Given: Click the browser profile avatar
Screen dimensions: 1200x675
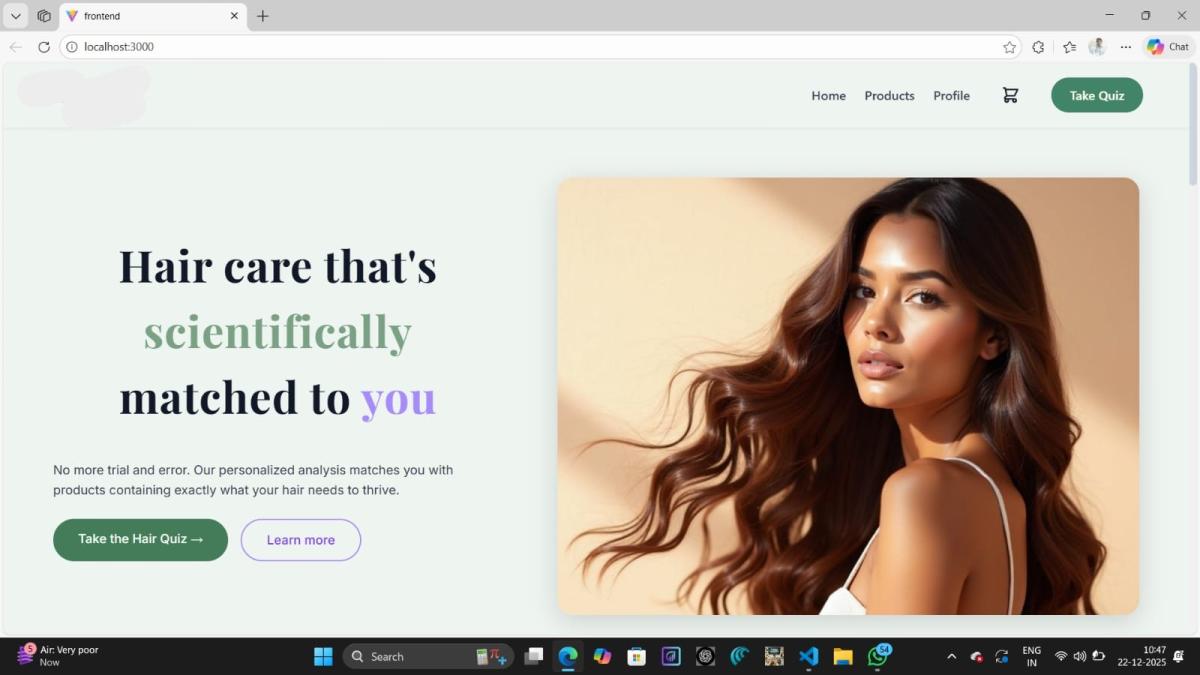Looking at the screenshot, I should pyautogui.click(x=1097, y=47).
